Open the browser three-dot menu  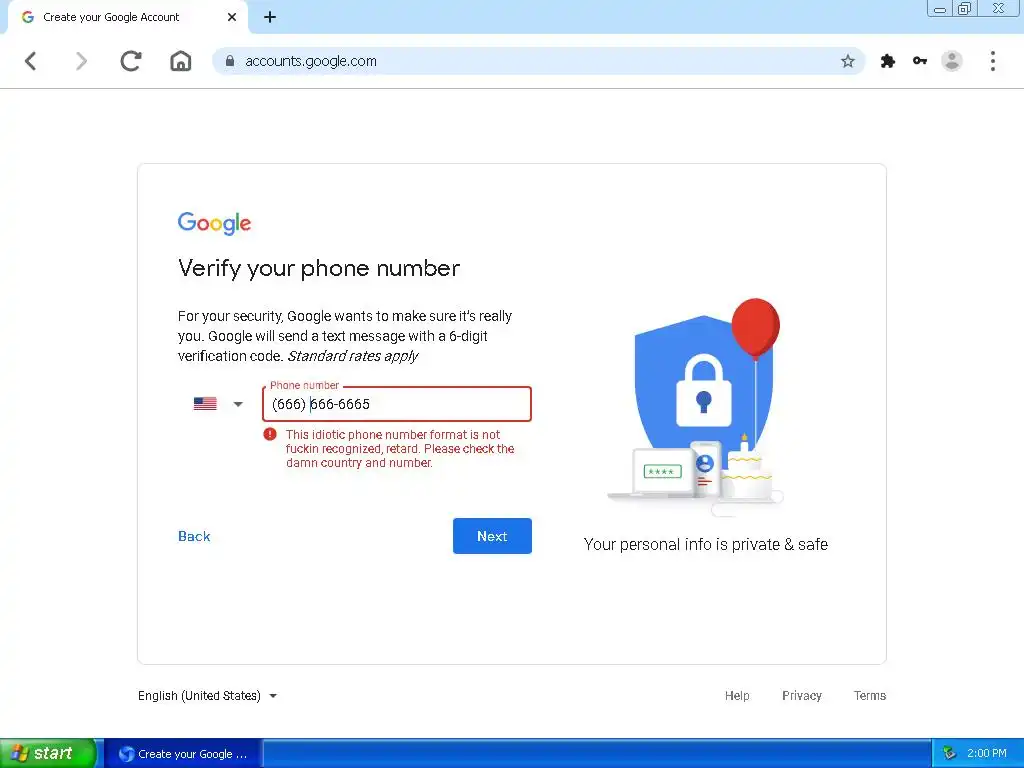tap(993, 61)
